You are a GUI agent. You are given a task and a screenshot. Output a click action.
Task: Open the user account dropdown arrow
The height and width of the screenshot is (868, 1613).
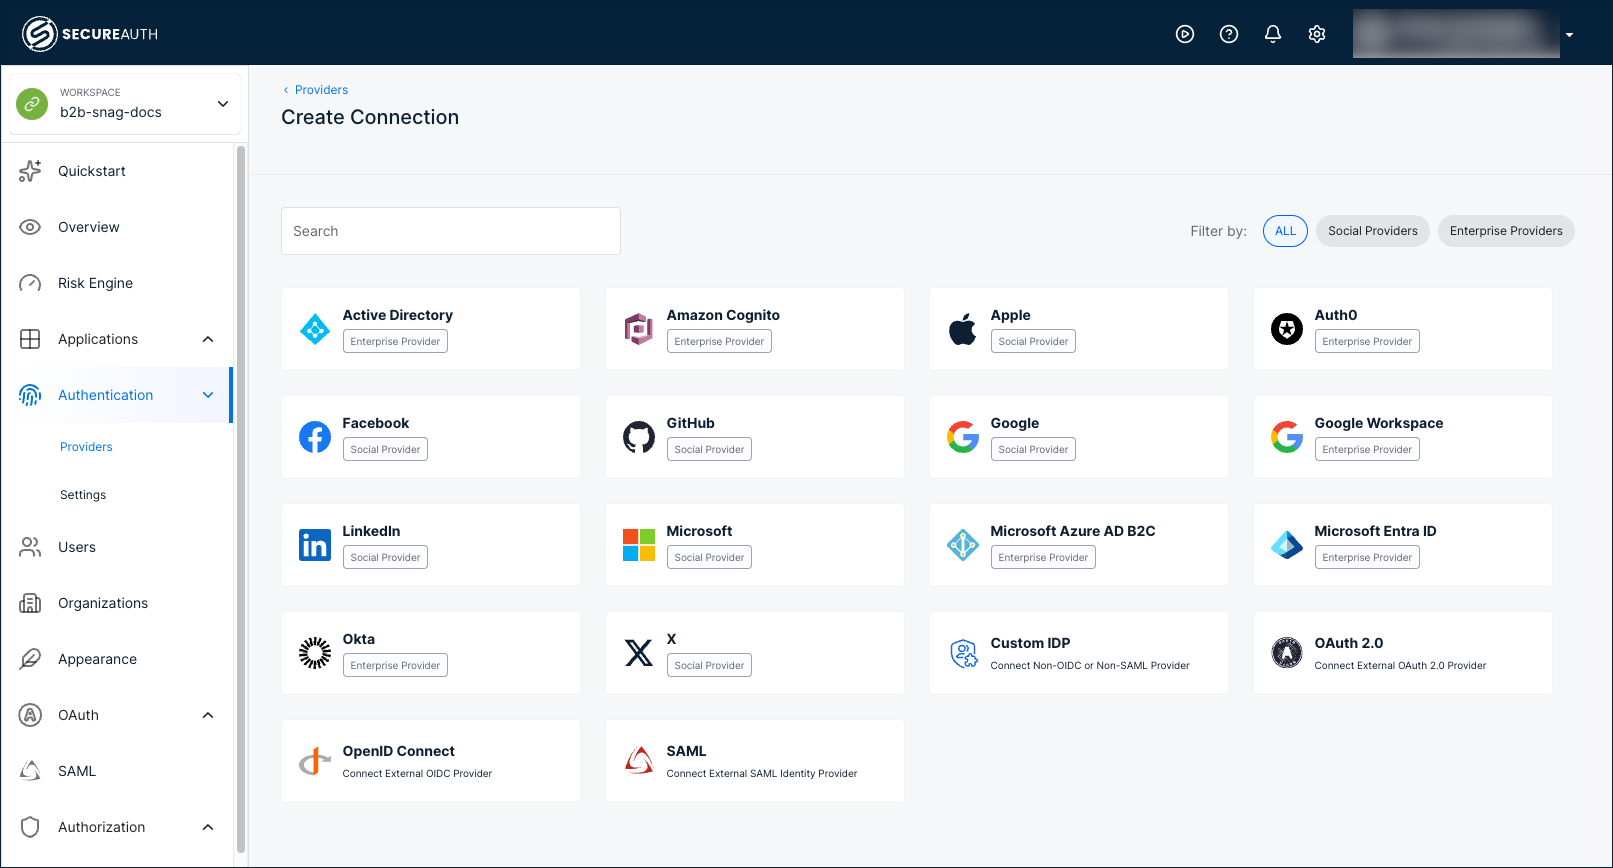coord(1569,35)
